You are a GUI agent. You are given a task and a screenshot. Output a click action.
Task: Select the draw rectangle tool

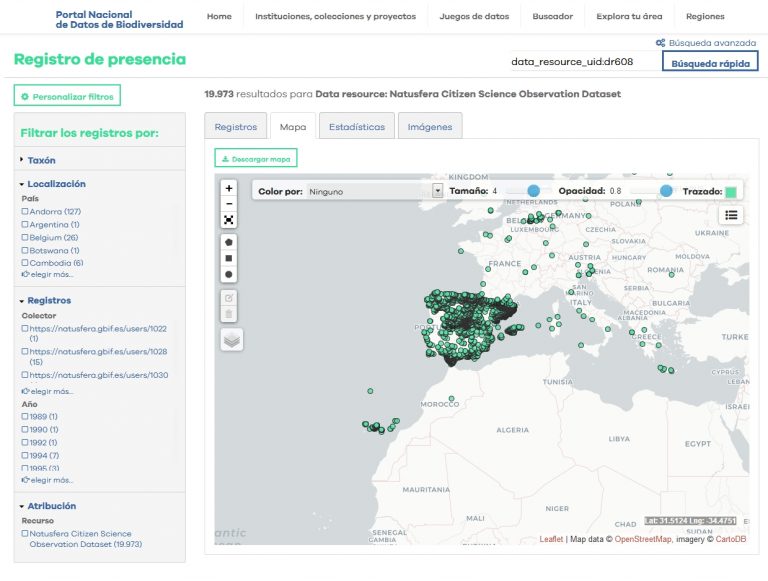pyautogui.click(x=229, y=258)
